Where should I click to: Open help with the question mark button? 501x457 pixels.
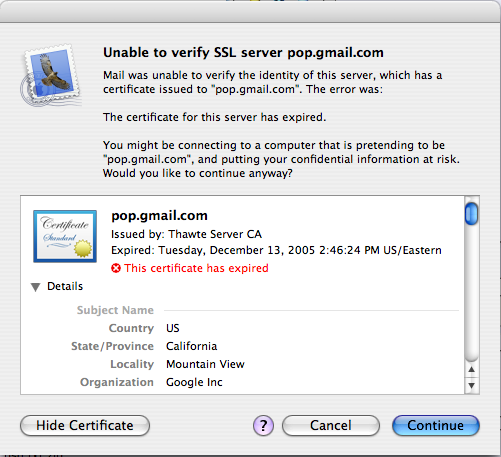pos(263,425)
